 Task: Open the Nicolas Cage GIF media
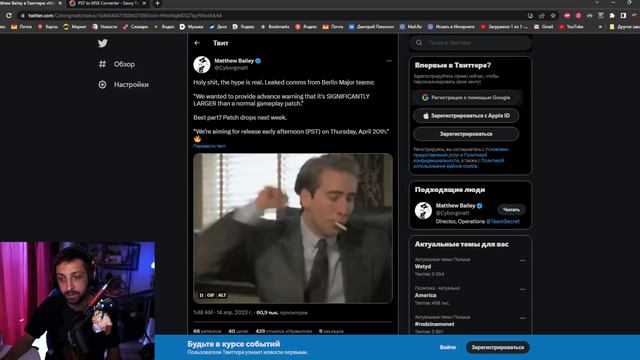(293, 228)
